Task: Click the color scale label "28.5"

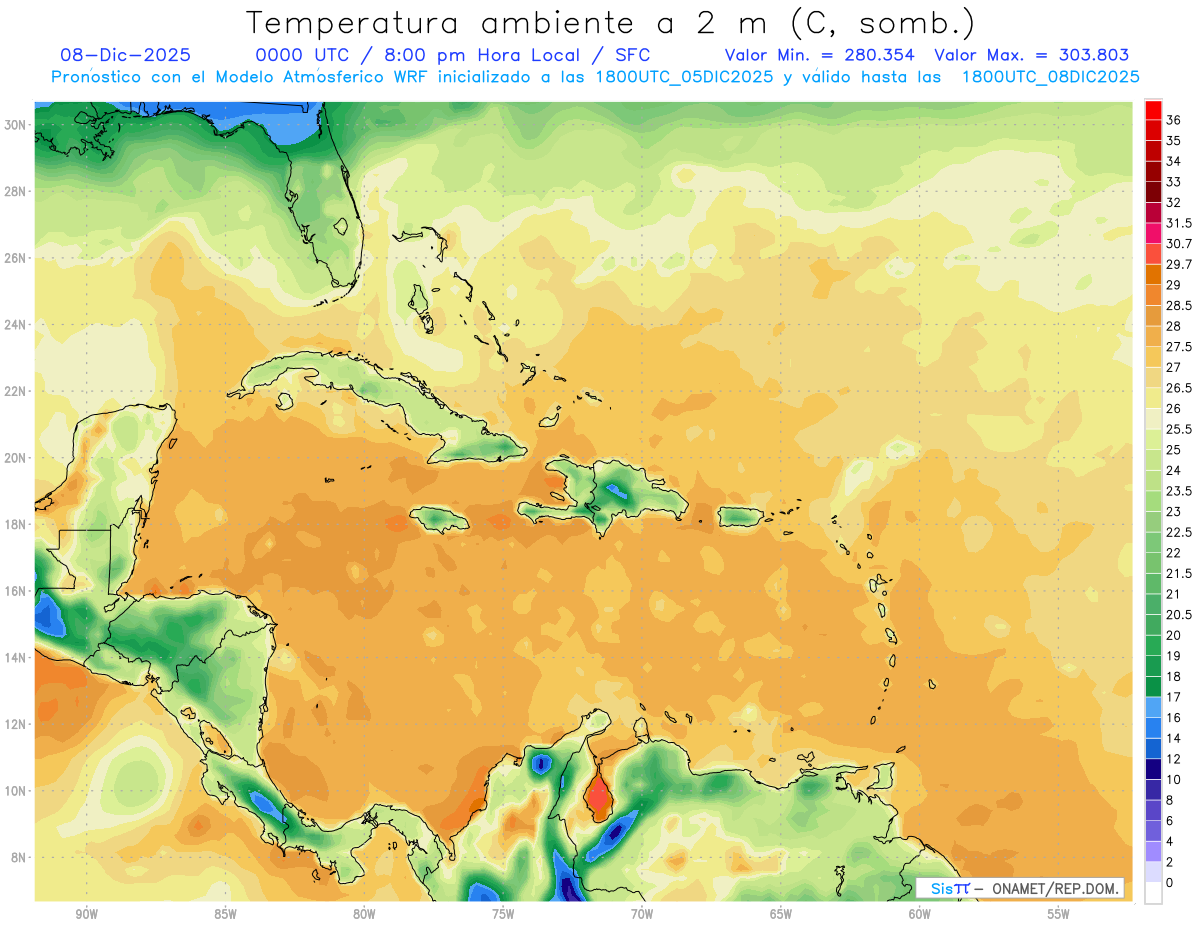Action: [x=1179, y=305]
